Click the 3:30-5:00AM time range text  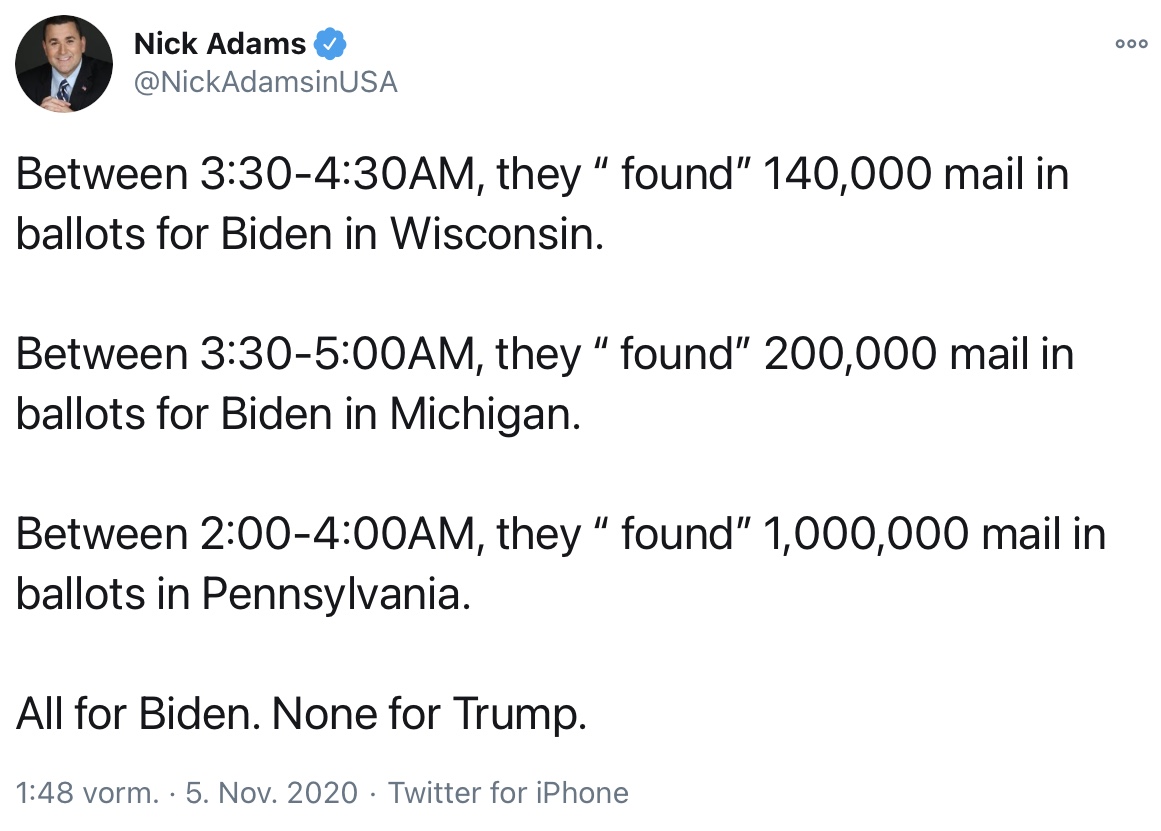point(330,355)
